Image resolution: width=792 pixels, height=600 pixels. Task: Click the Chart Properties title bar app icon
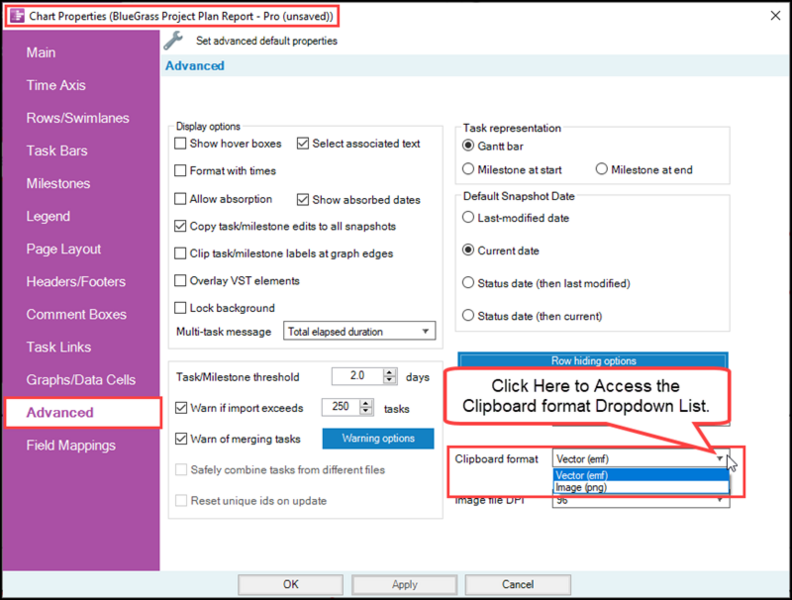coord(17,16)
